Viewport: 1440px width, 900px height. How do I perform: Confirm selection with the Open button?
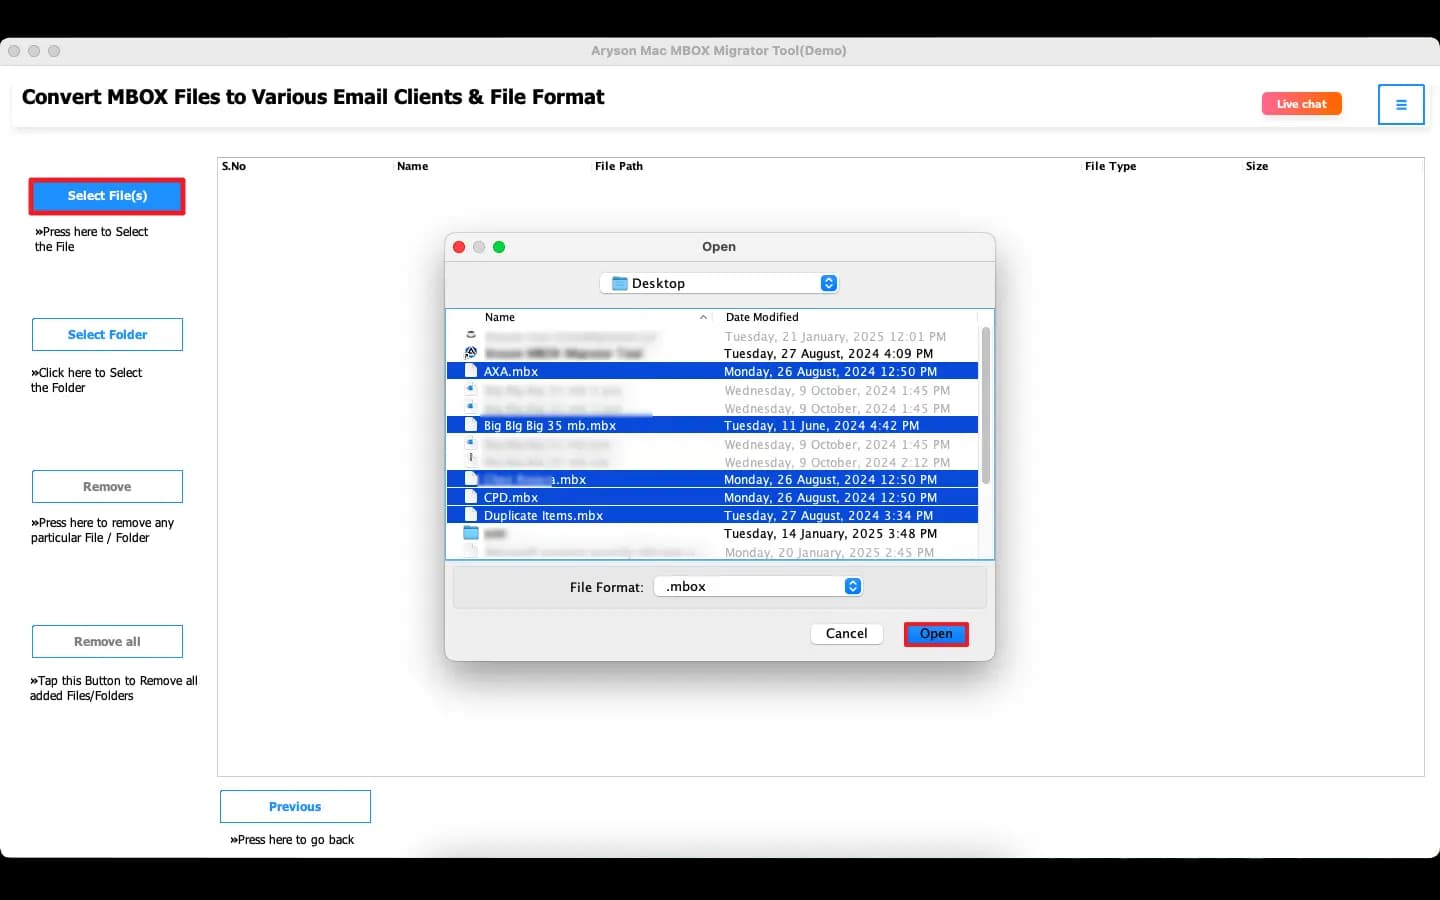(x=936, y=633)
